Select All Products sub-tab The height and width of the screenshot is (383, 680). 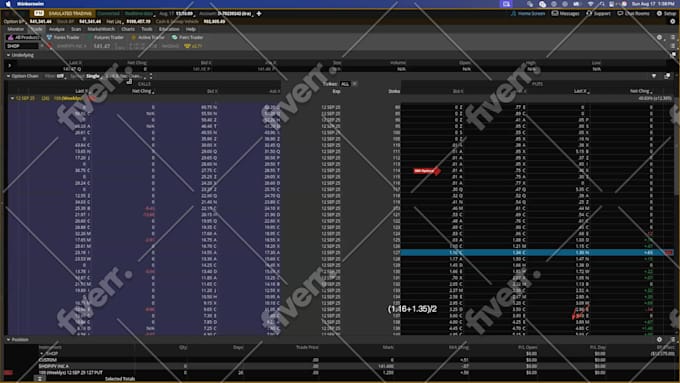tap(23, 37)
